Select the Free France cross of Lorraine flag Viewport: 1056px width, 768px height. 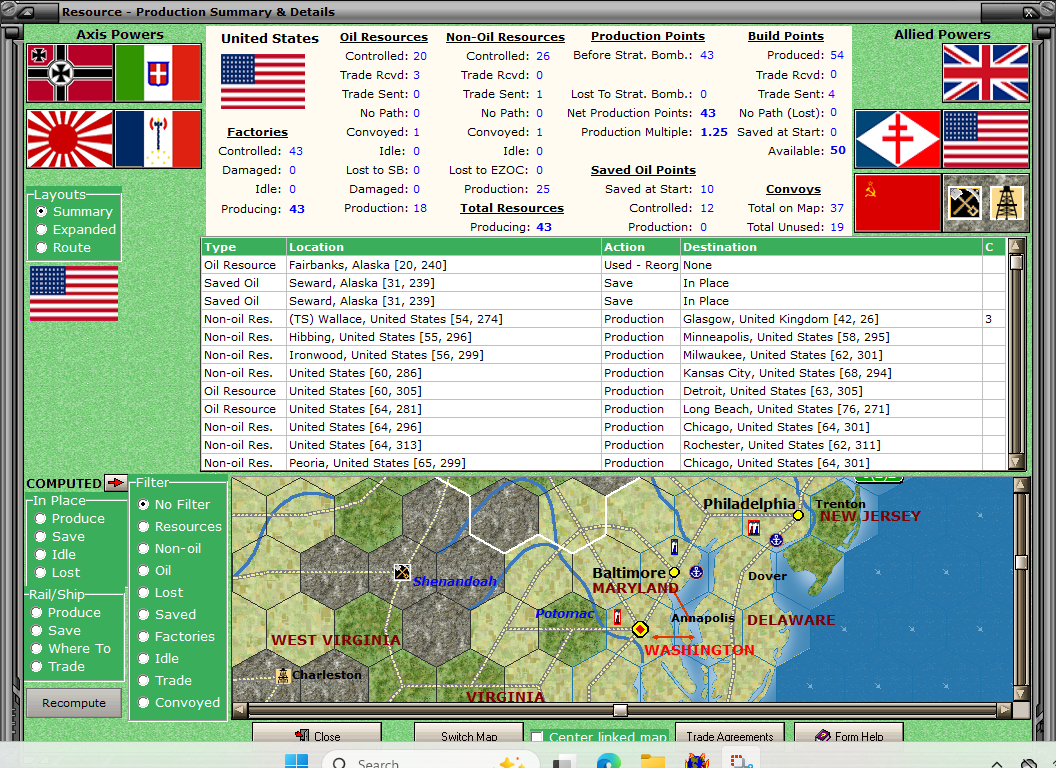pos(898,139)
